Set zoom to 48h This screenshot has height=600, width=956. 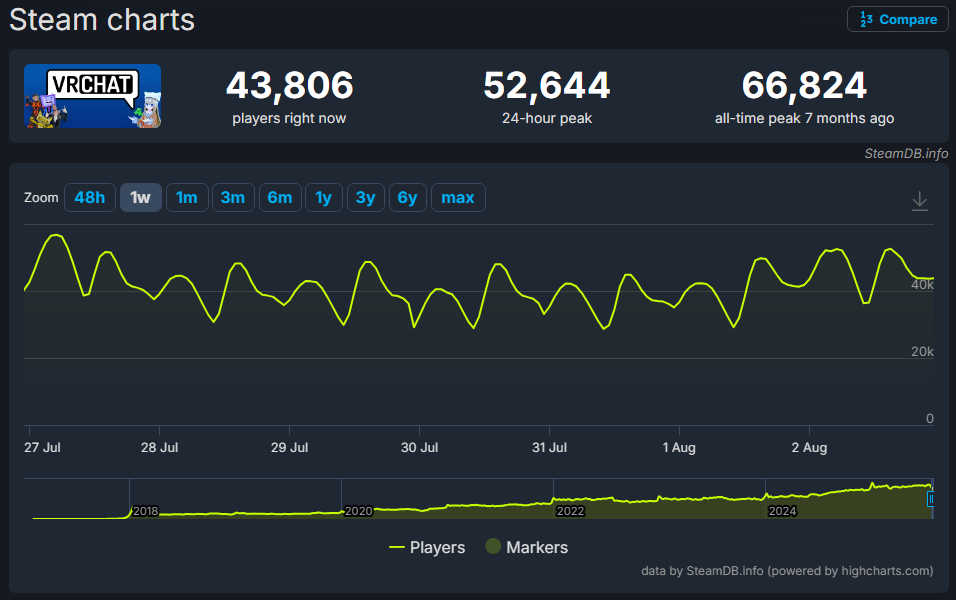coord(89,197)
